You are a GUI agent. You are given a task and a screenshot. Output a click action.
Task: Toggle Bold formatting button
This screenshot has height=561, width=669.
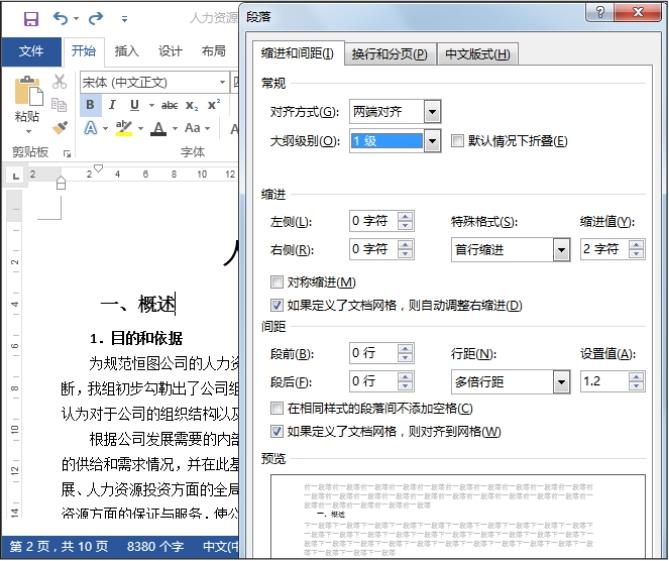pyautogui.click(x=90, y=105)
